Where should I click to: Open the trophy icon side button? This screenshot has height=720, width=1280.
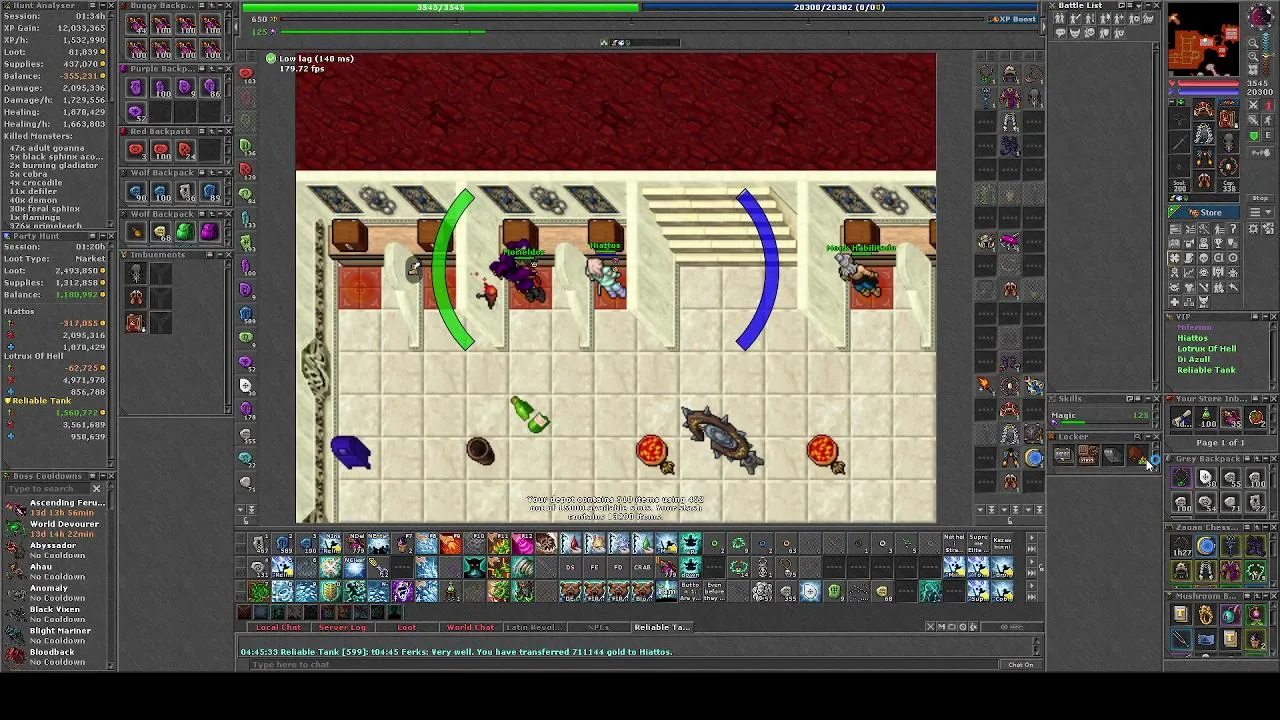point(1218,243)
